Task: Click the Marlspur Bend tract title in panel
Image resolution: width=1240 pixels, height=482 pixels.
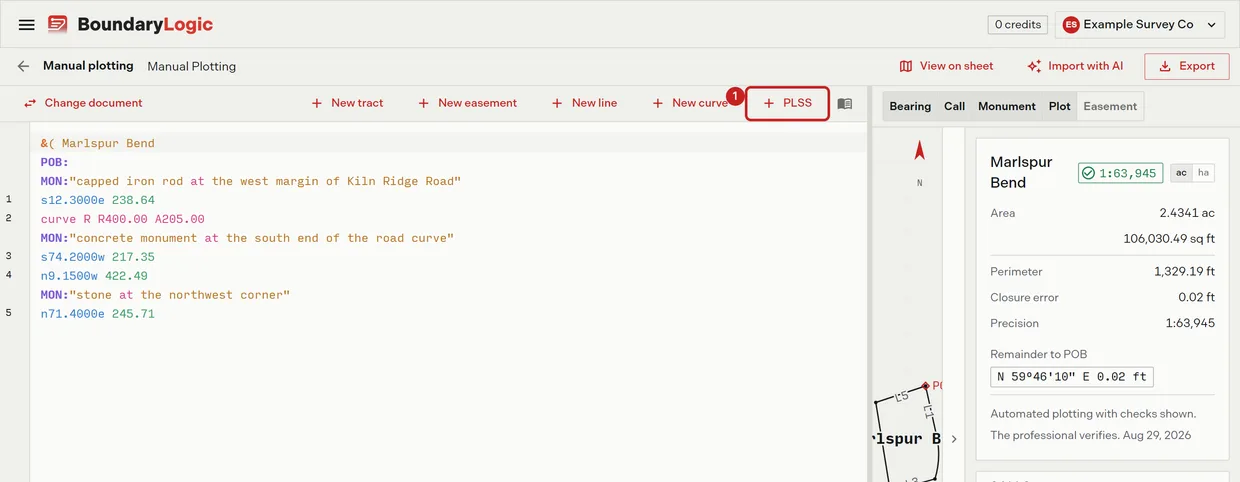Action: [1022, 172]
